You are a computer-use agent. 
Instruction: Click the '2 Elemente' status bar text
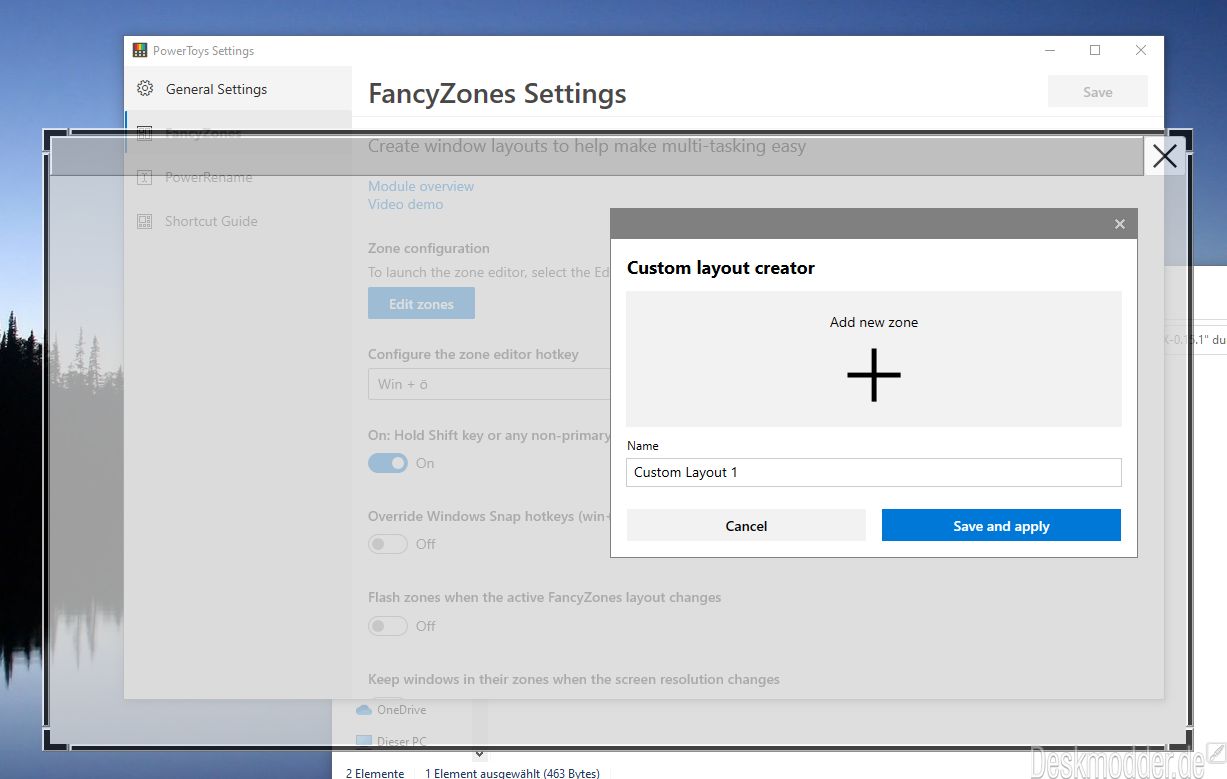click(x=375, y=773)
